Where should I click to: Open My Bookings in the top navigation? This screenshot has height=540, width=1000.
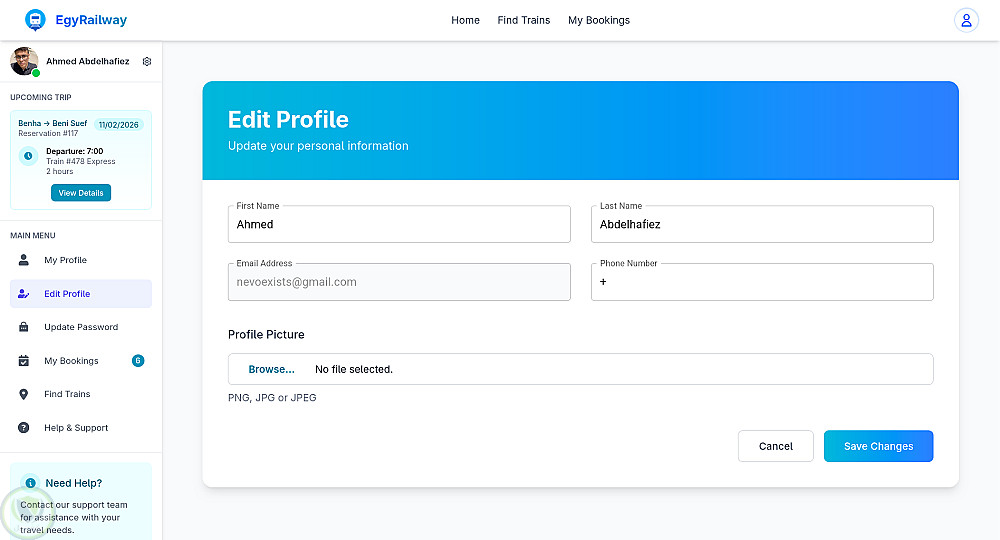(599, 20)
